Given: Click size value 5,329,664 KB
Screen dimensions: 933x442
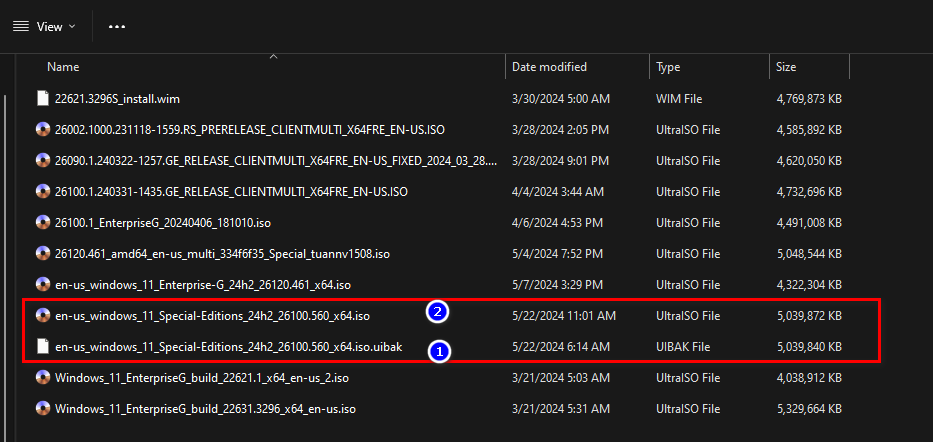Looking at the screenshot, I should (x=809, y=409).
